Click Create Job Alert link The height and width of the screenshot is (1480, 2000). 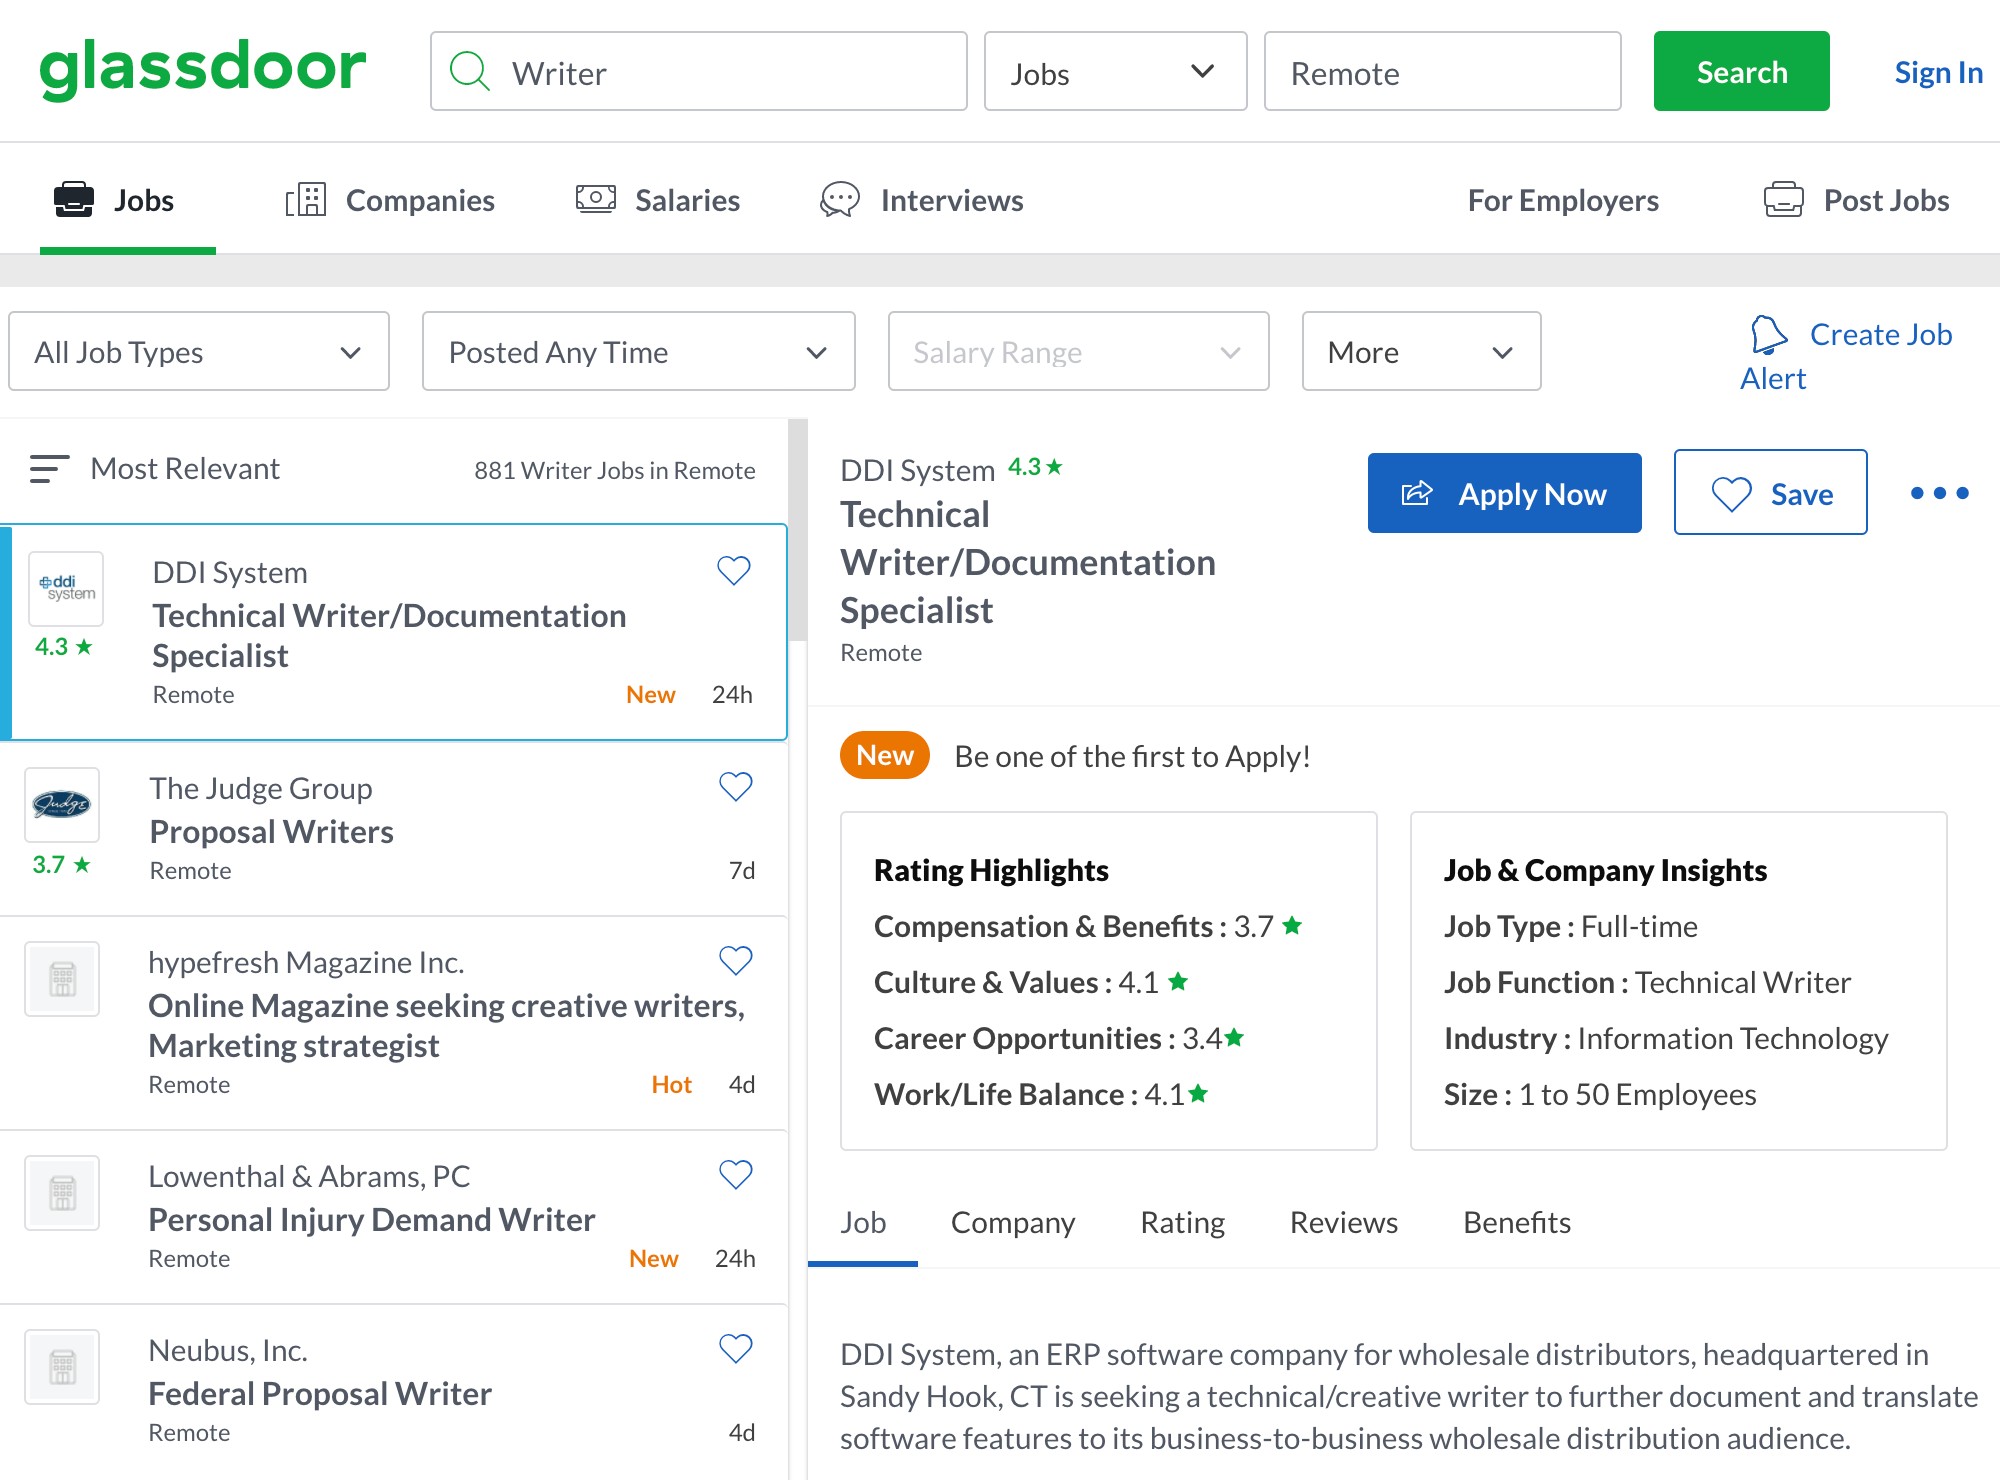[1846, 356]
